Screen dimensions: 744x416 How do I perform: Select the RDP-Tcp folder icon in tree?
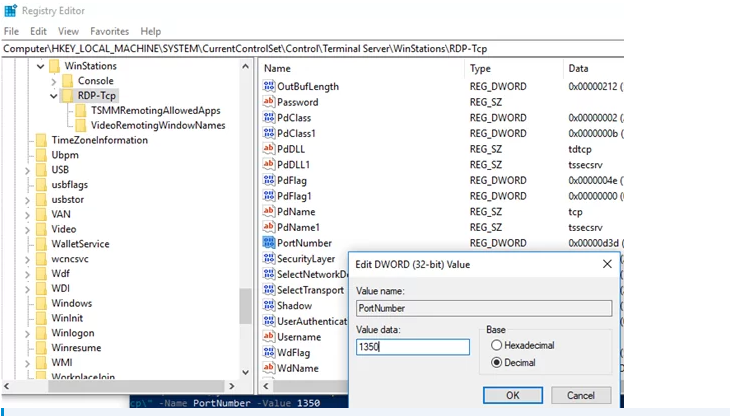68,96
